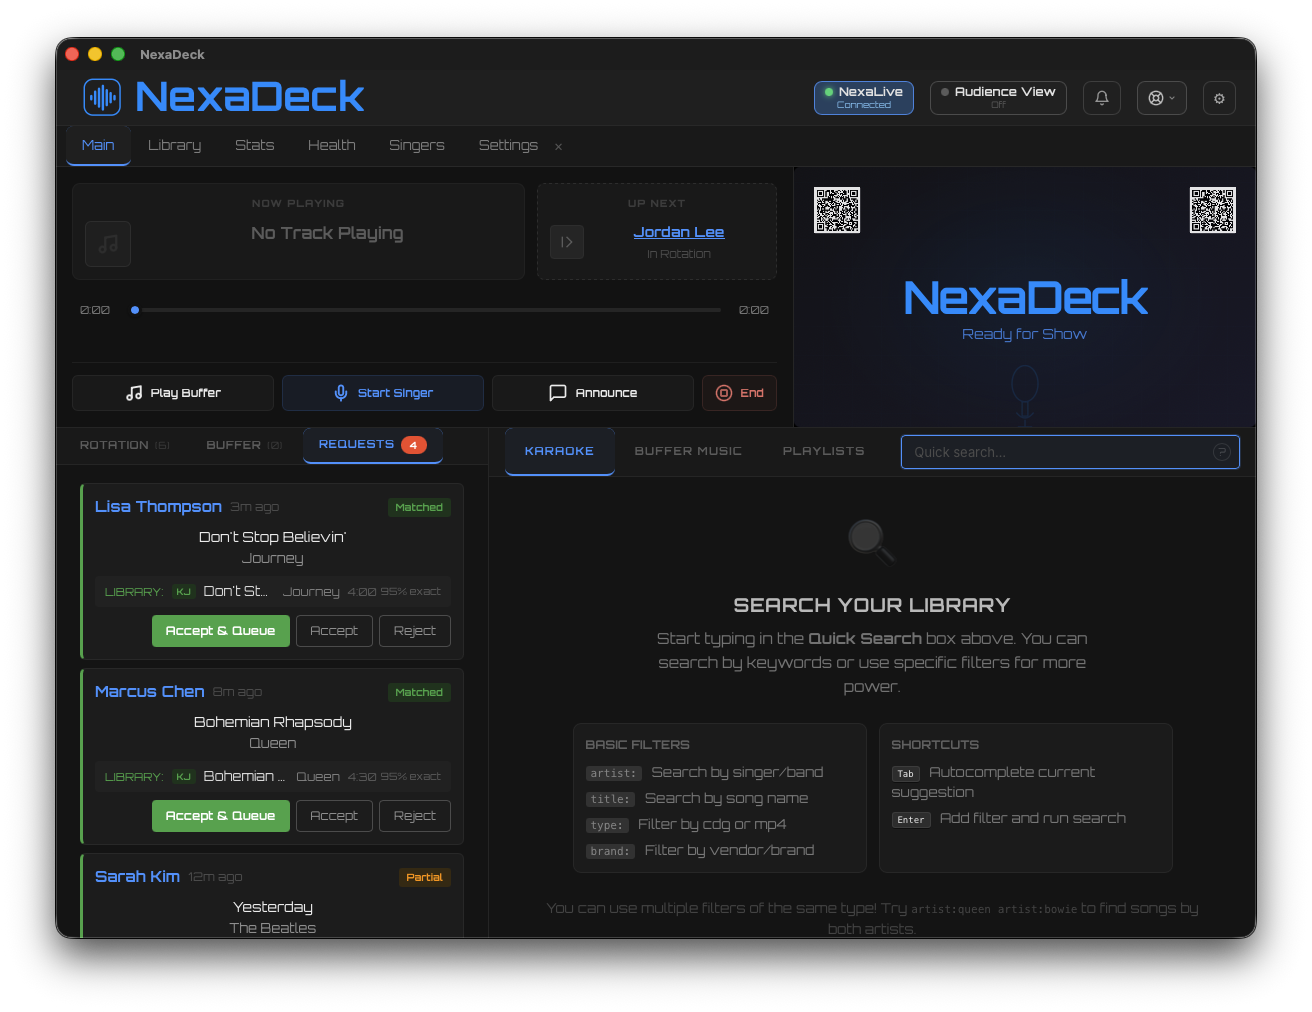
Task: Click the music note placeholder in Now Playing
Action: click(x=108, y=244)
